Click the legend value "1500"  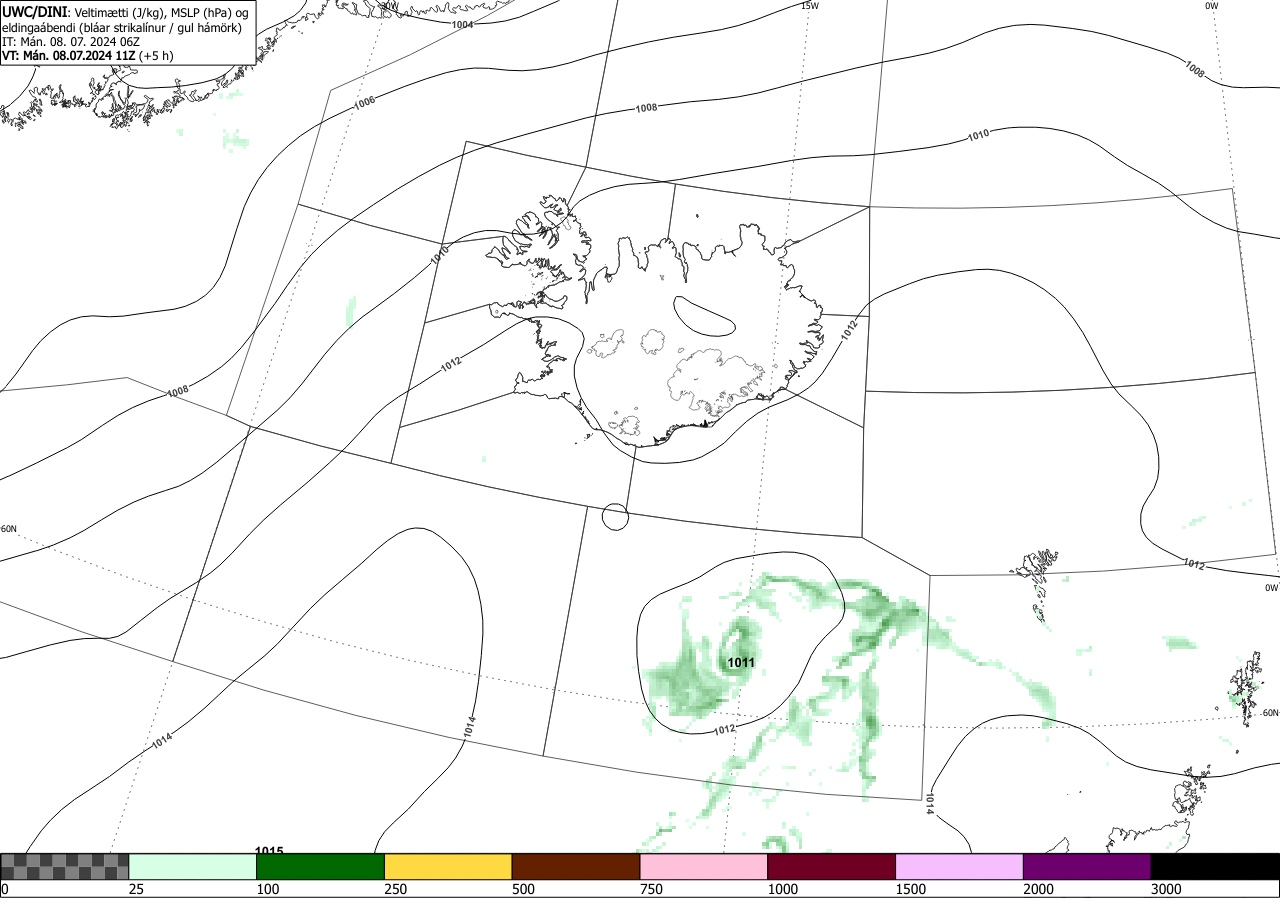911,889
